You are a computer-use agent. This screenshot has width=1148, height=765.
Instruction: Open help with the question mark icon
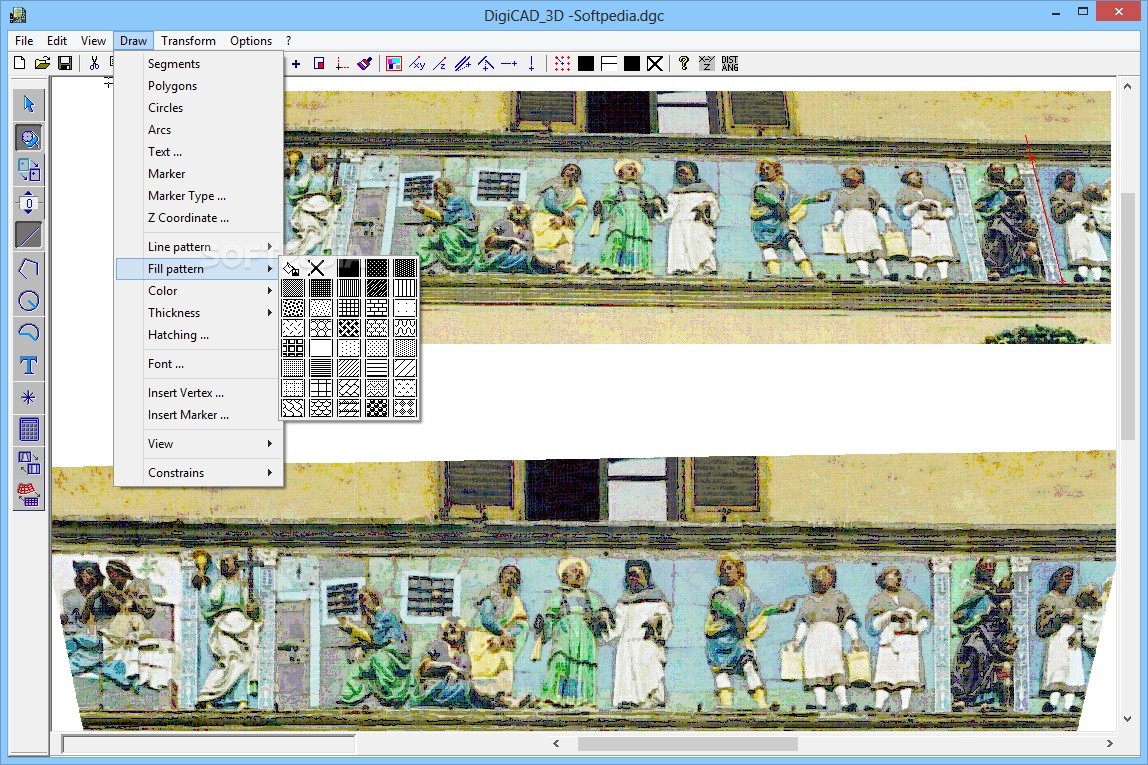[x=684, y=64]
